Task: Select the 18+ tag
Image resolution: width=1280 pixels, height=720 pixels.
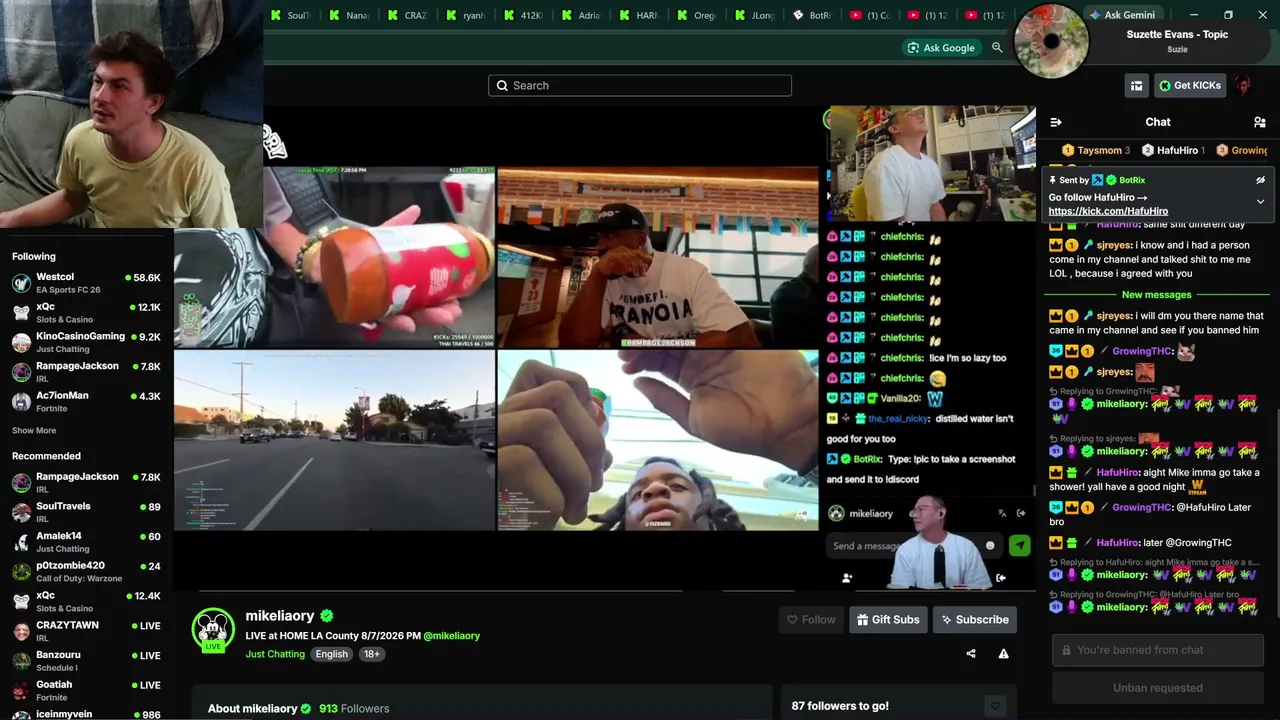Action: pyautogui.click(x=371, y=654)
